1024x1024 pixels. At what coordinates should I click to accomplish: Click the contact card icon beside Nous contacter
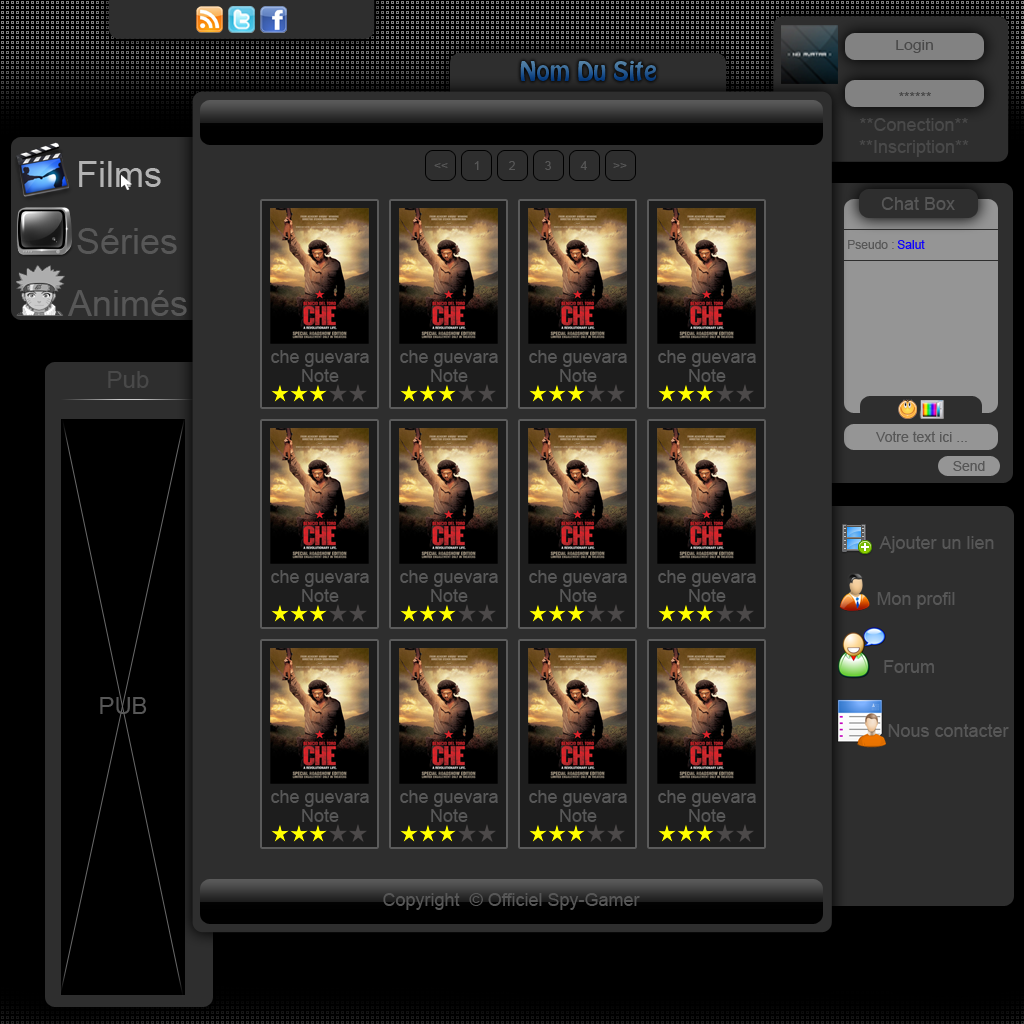(861, 723)
